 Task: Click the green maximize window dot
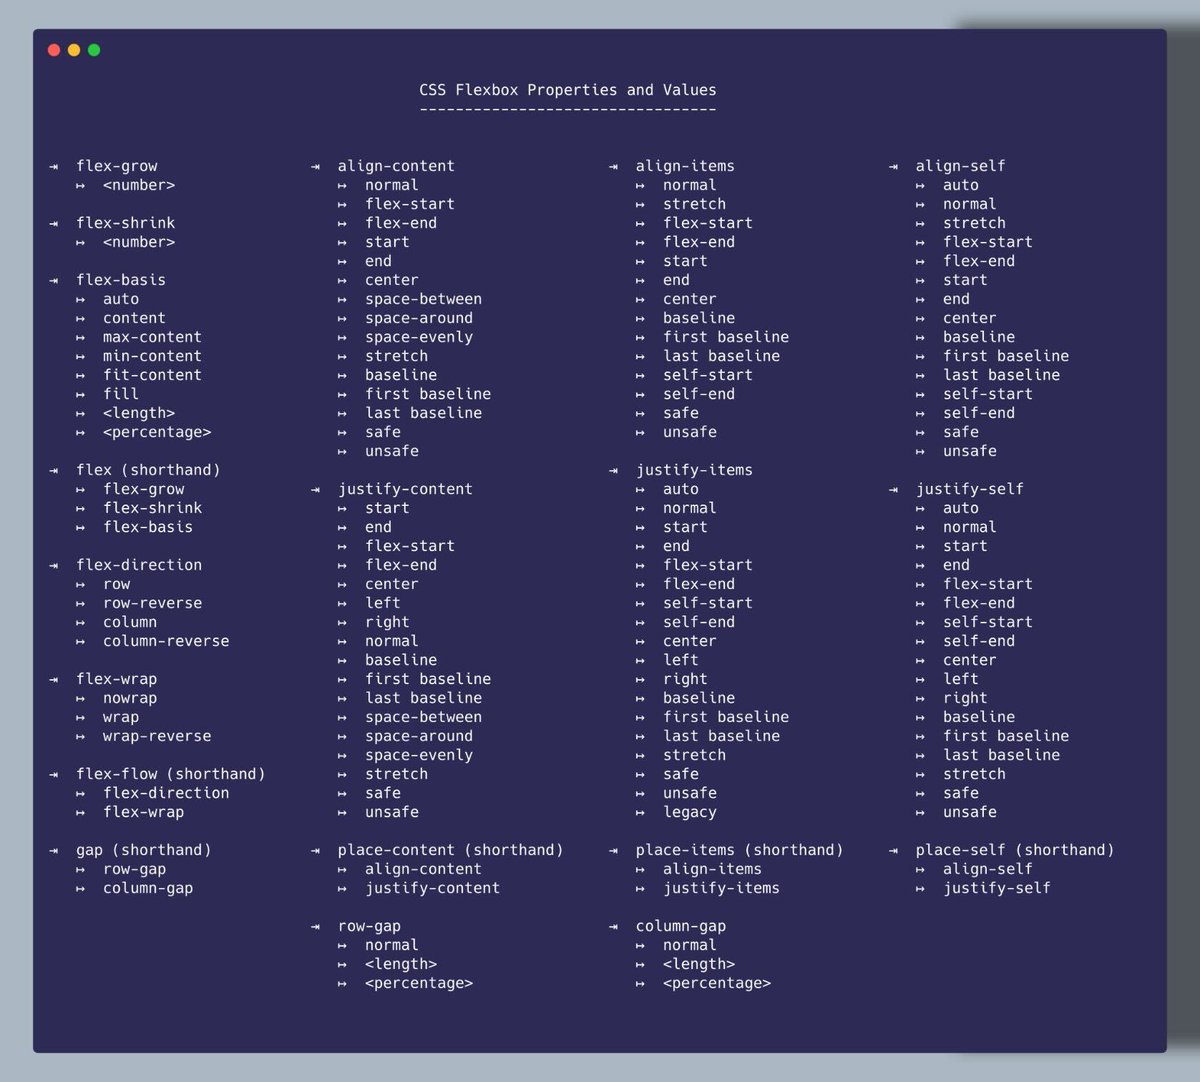coord(94,50)
